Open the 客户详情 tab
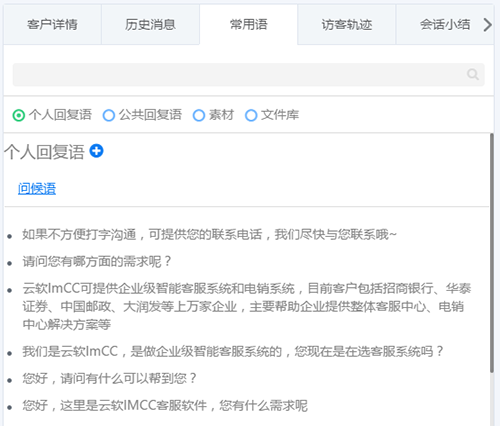 tap(52, 24)
